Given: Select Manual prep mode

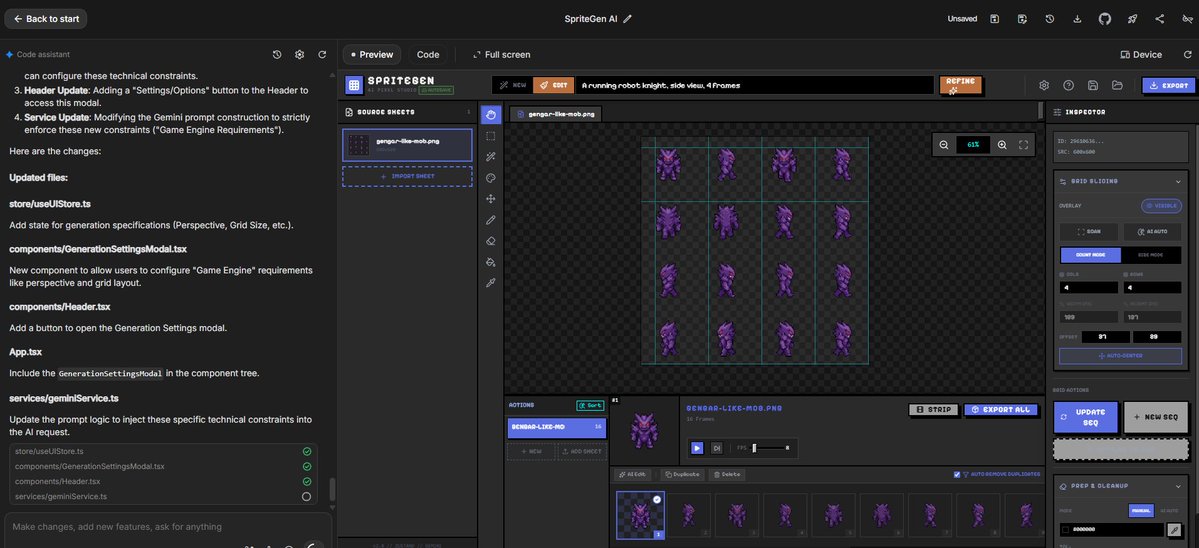Looking at the screenshot, I should [1140, 510].
